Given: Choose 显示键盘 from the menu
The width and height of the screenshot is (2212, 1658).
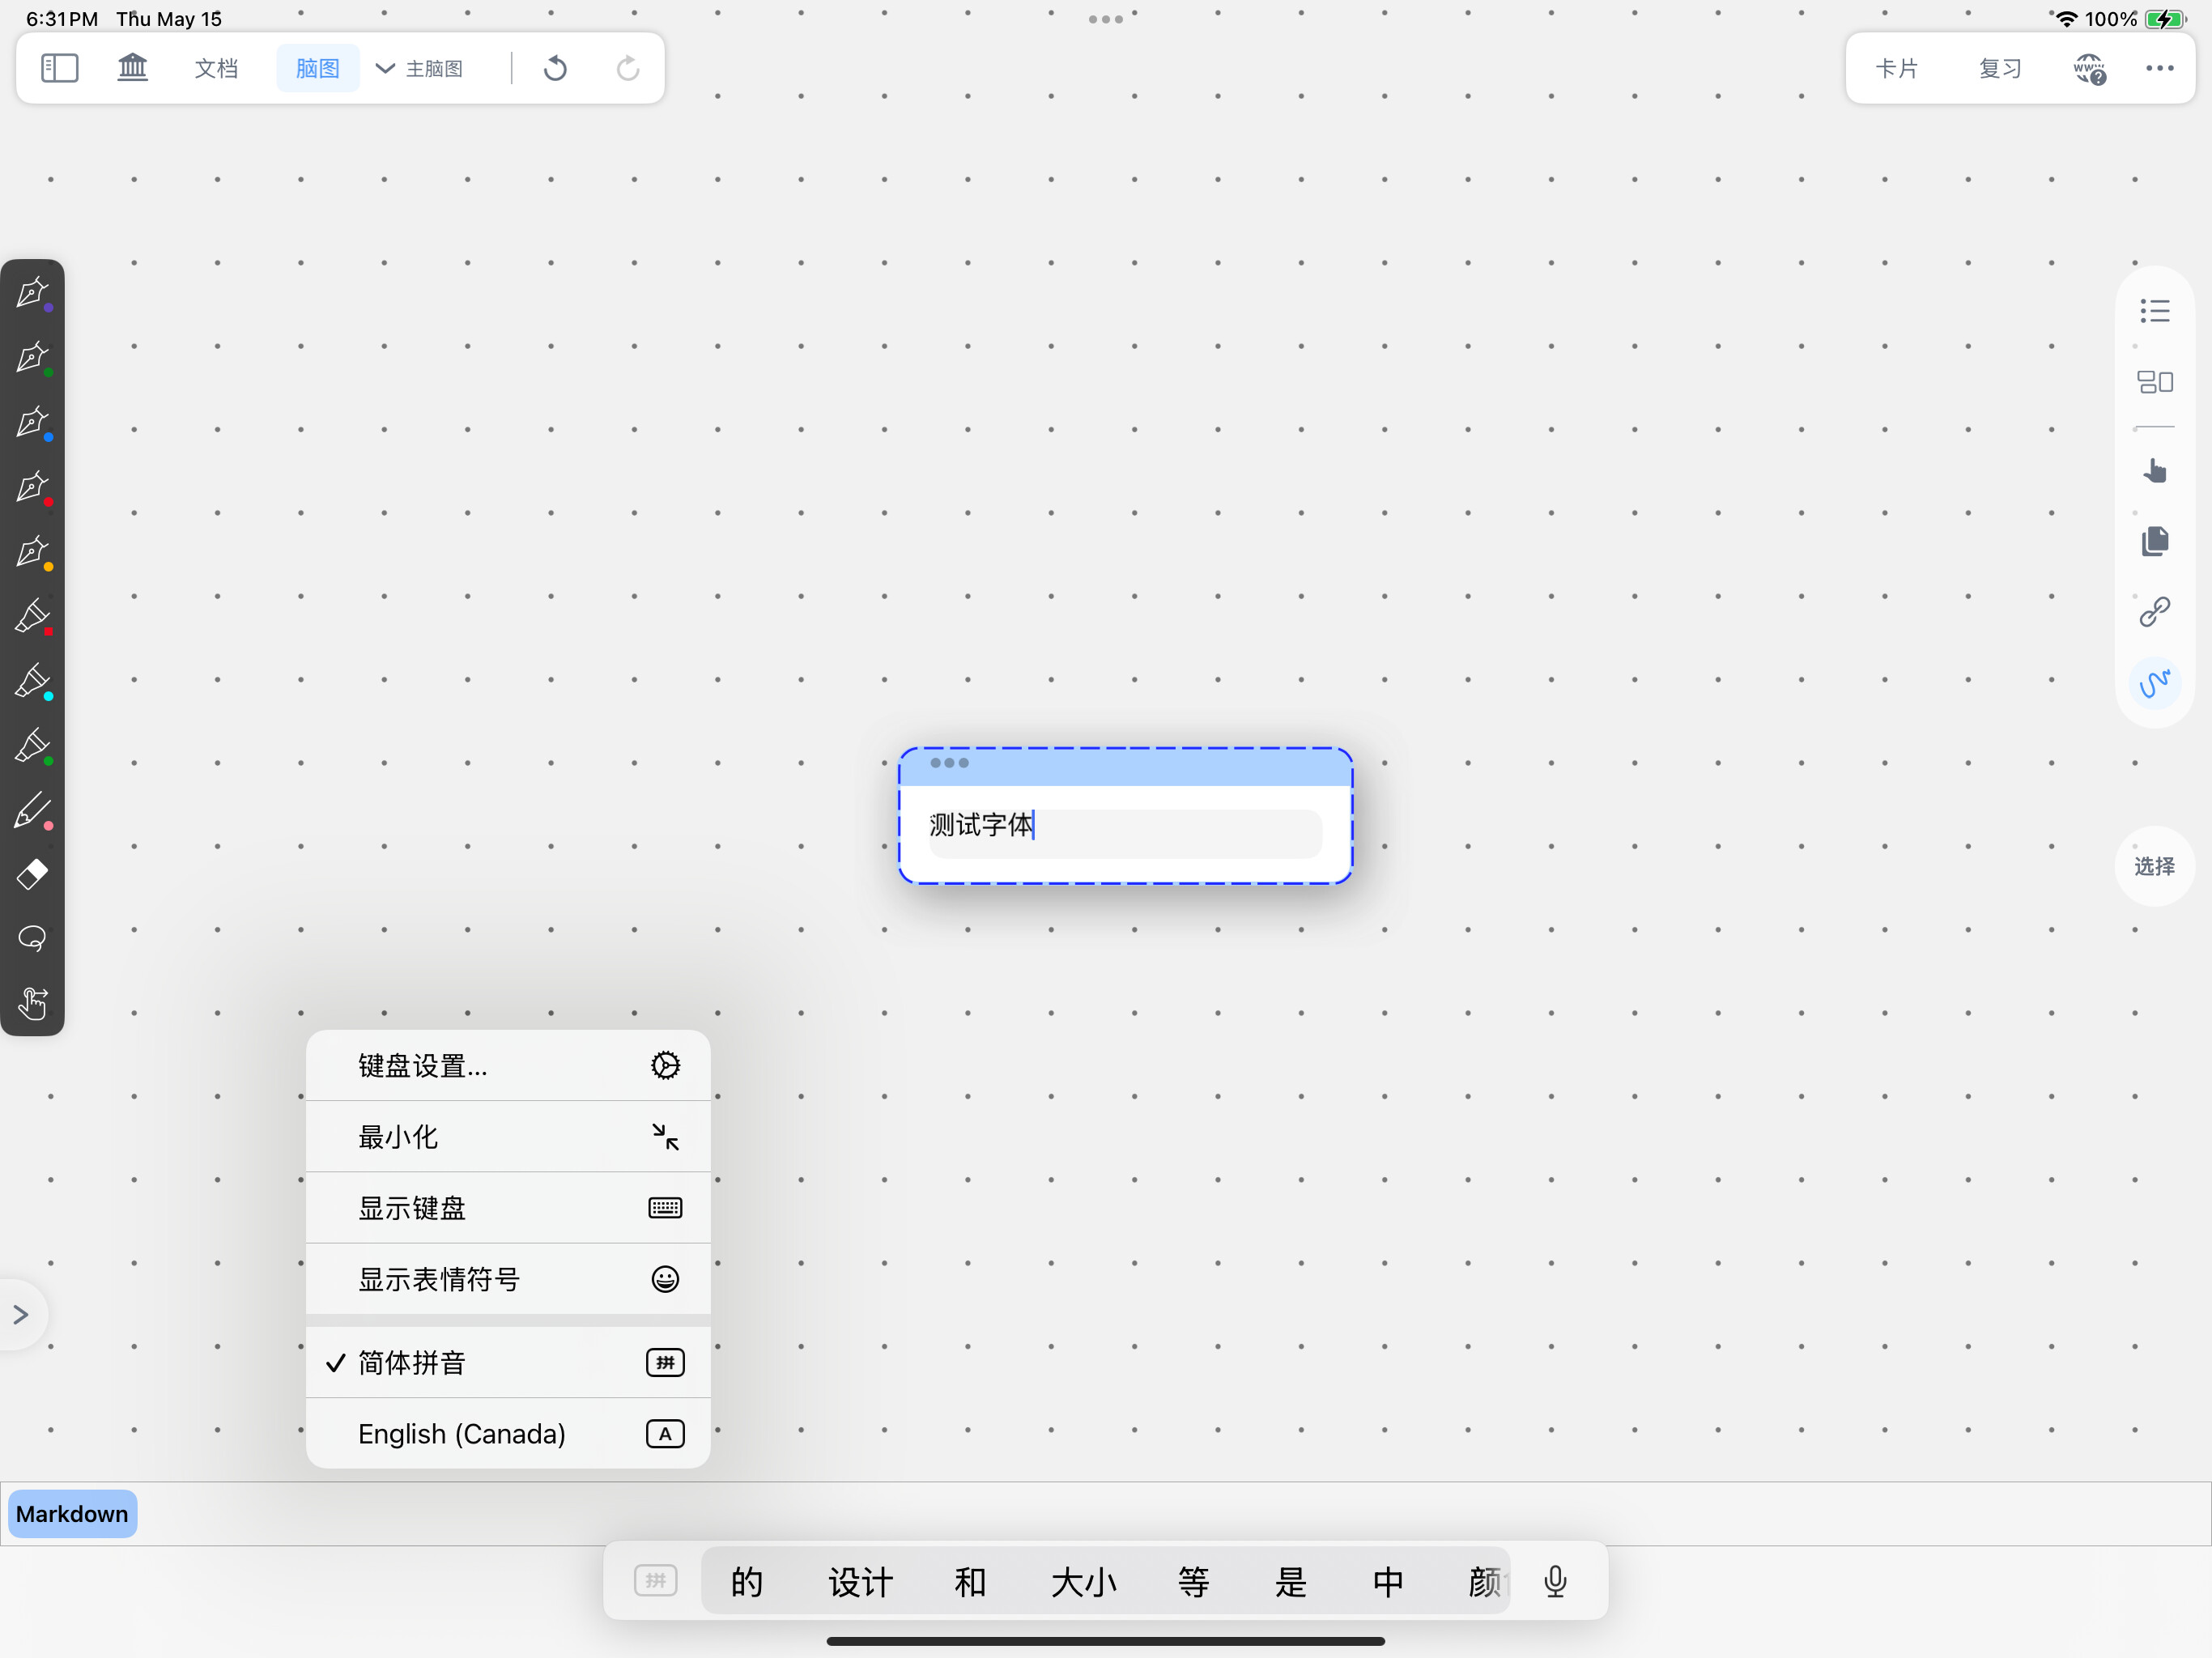Looking at the screenshot, I should click(508, 1208).
